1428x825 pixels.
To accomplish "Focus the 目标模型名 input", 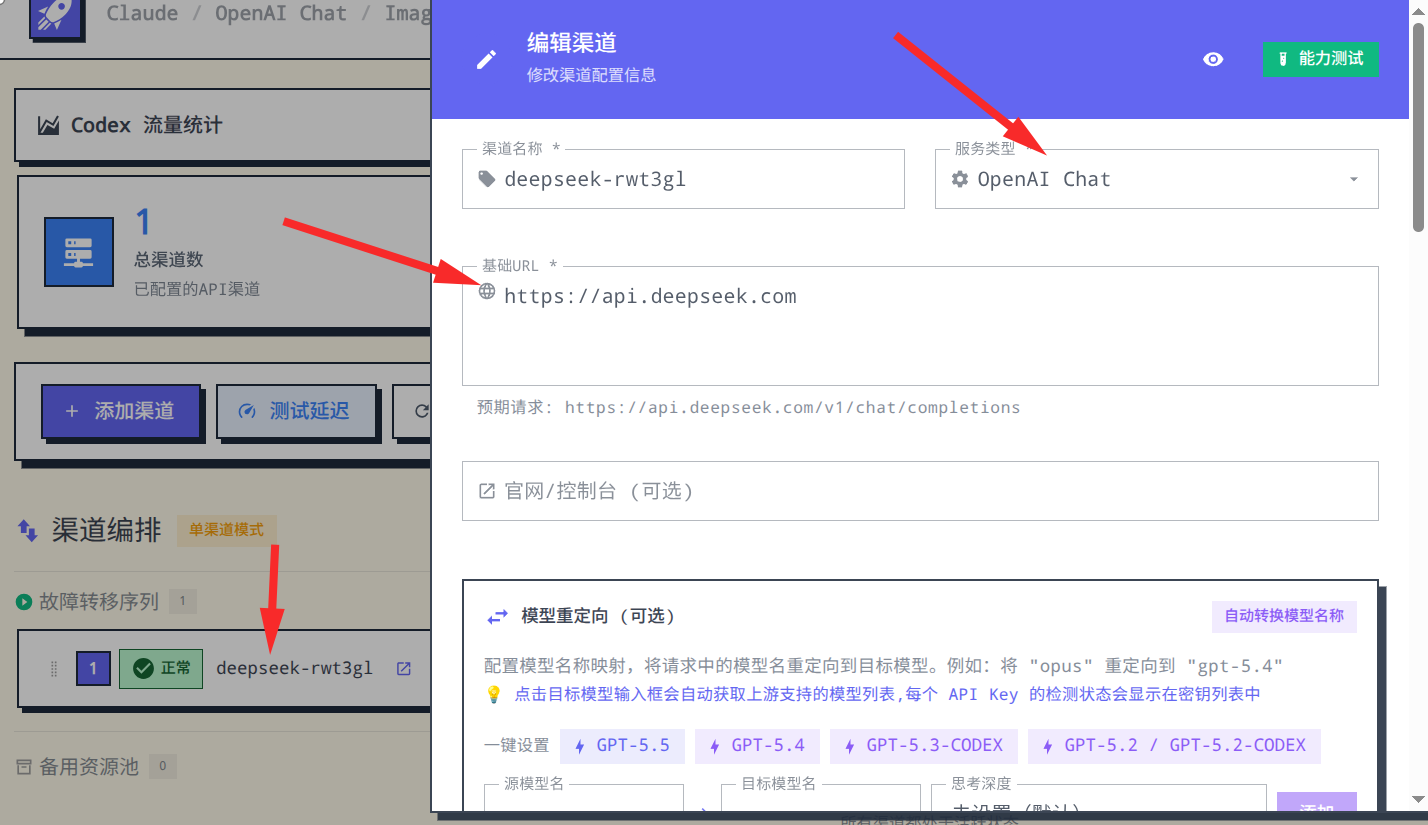I will point(821,800).
